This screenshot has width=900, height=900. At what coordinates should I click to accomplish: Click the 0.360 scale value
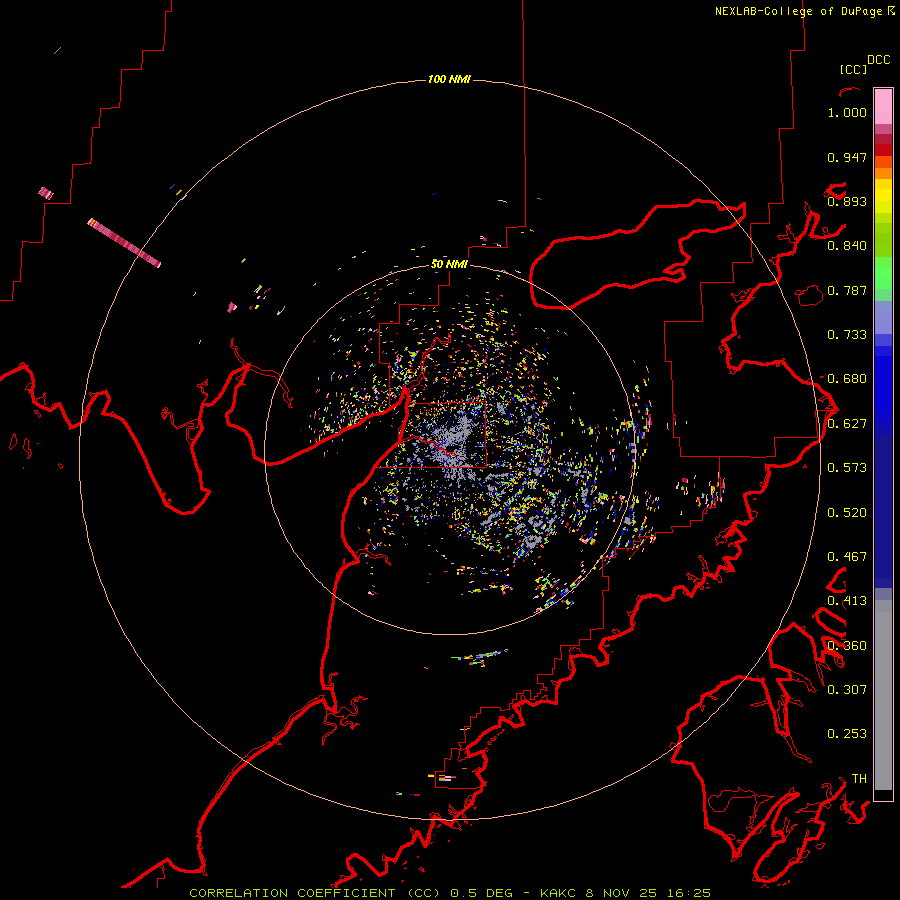pos(847,646)
